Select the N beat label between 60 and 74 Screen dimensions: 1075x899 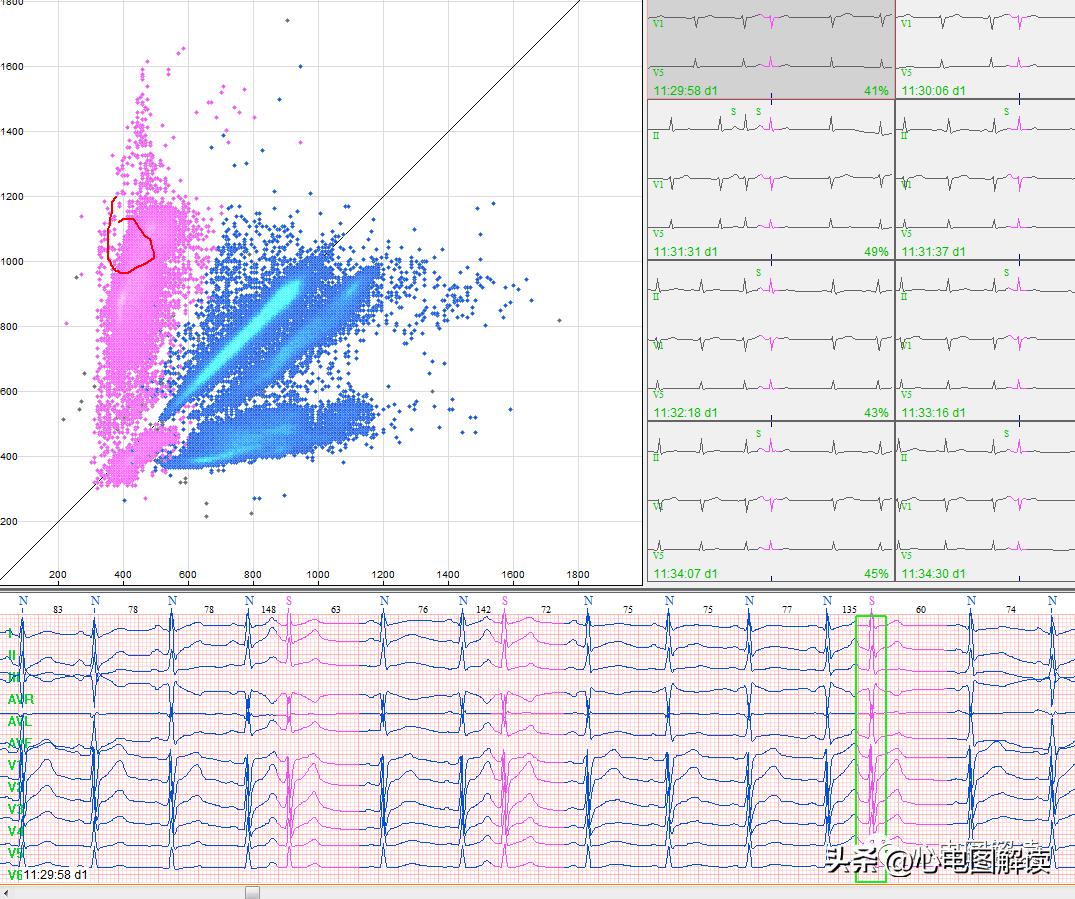click(971, 600)
